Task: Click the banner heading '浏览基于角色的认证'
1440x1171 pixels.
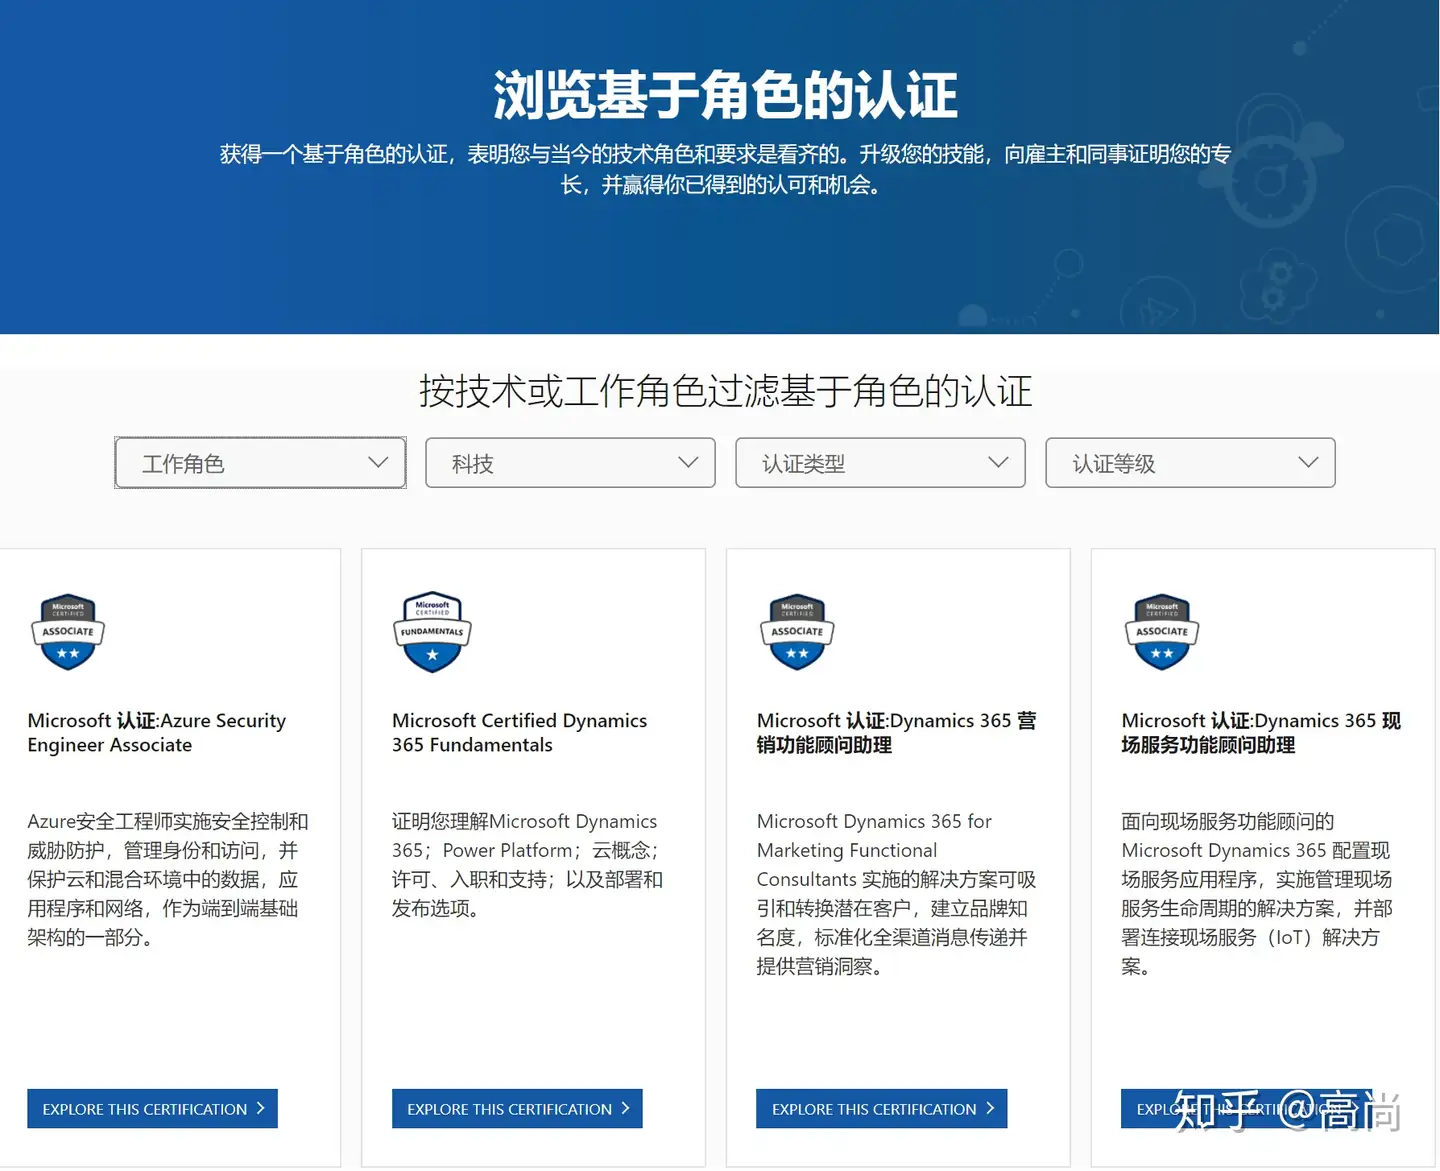Action: (x=725, y=96)
